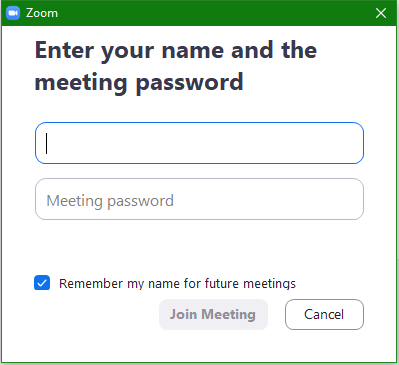Screen dimensions: 399x365
Task: Click the 'Enter your name' heading
Action: 176,50
